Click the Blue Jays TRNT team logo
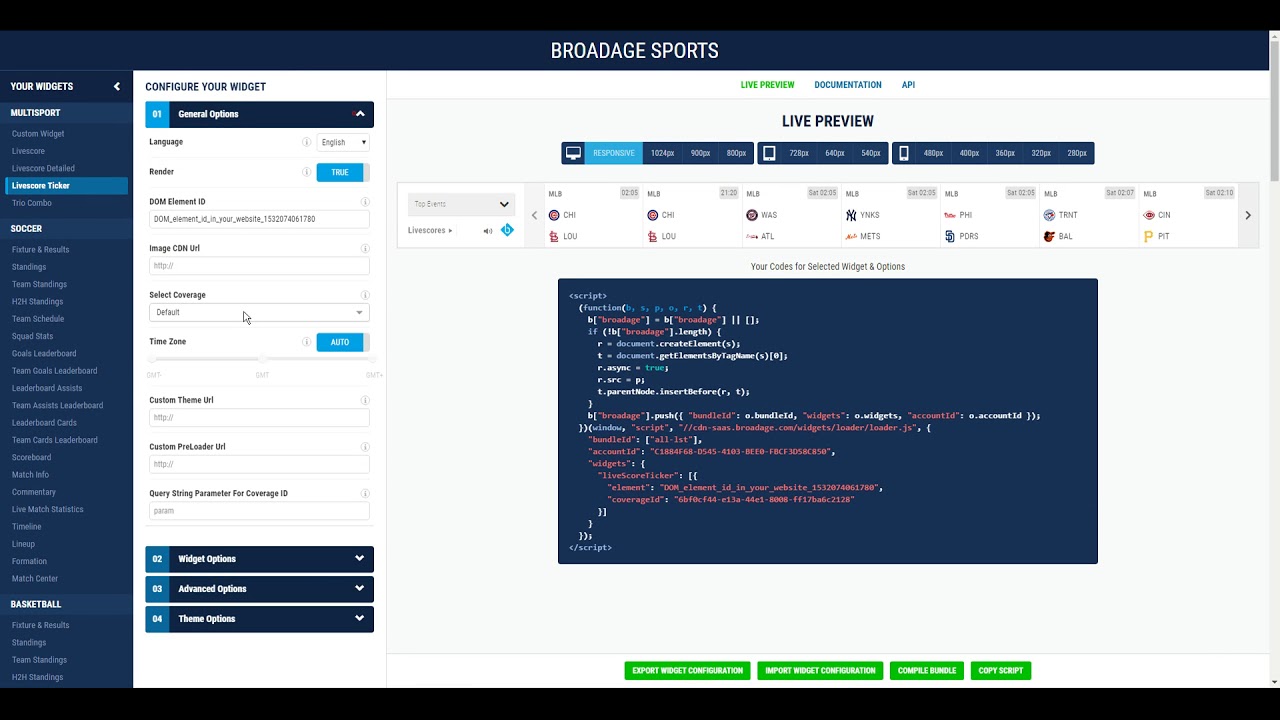This screenshot has height=720, width=1280. pyautogui.click(x=1049, y=215)
